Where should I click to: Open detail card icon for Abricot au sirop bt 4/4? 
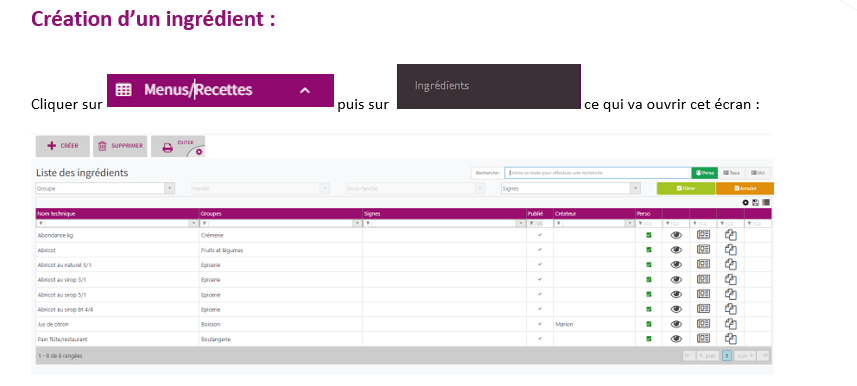pos(703,309)
